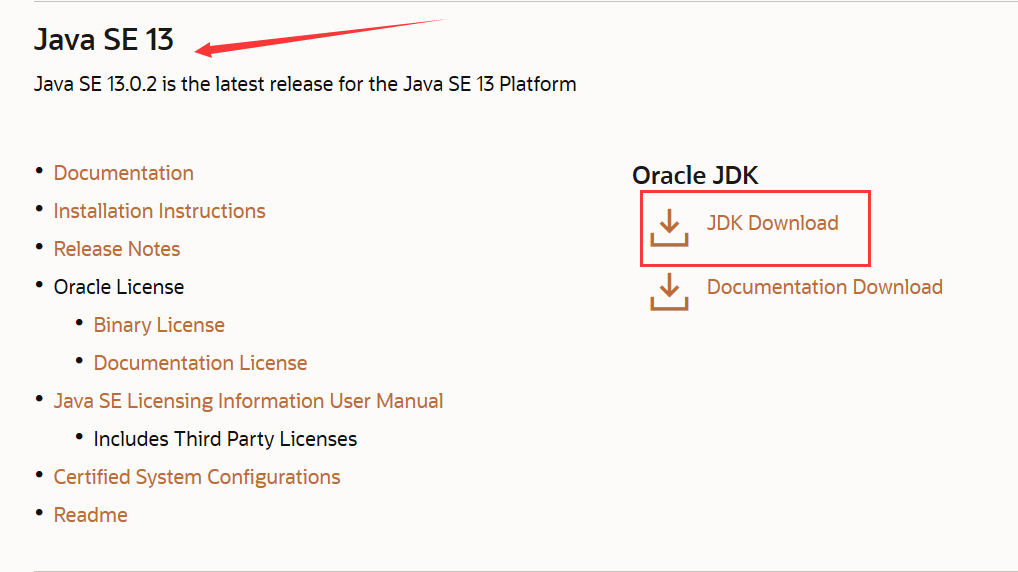
Task: Open the Documentation License link
Action: (200, 363)
